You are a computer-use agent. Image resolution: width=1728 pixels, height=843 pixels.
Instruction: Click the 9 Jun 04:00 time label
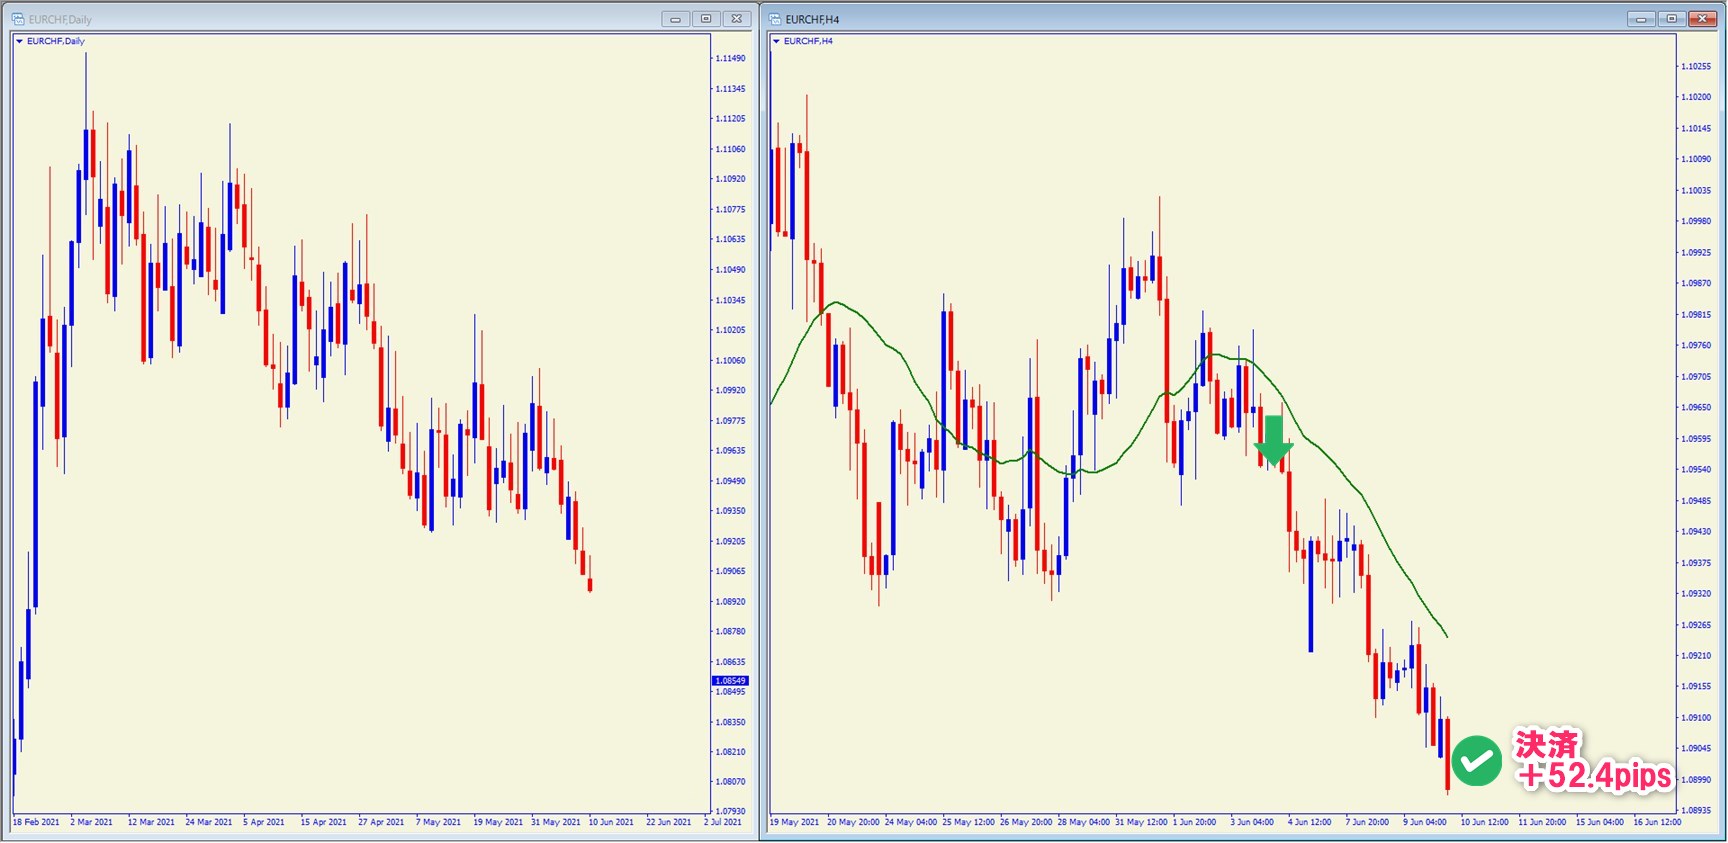[1424, 822]
